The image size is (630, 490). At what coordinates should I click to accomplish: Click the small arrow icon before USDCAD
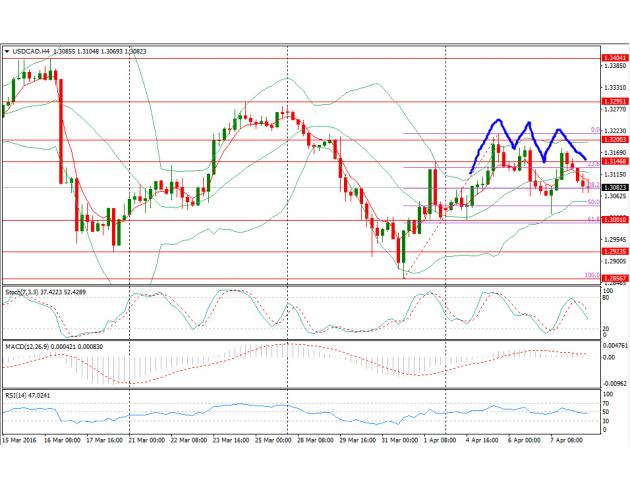coord(7,50)
